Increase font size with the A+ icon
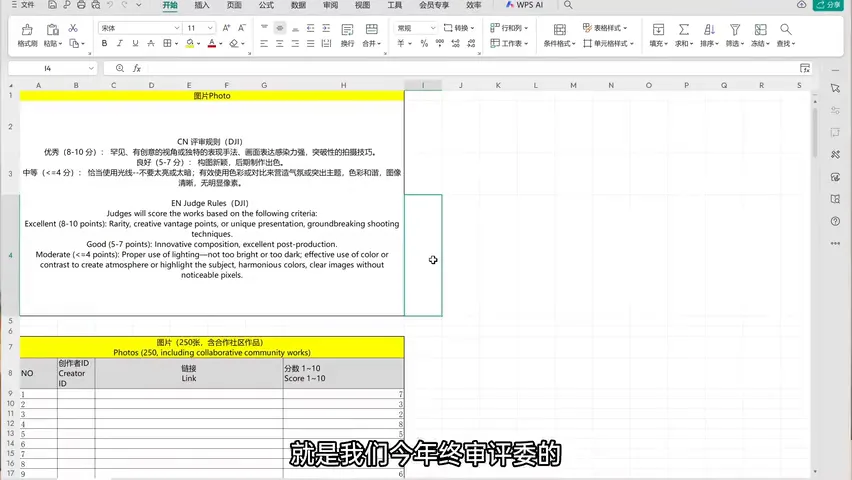Image resolution: width=852 pixels, height=480 pixels. 227,28
